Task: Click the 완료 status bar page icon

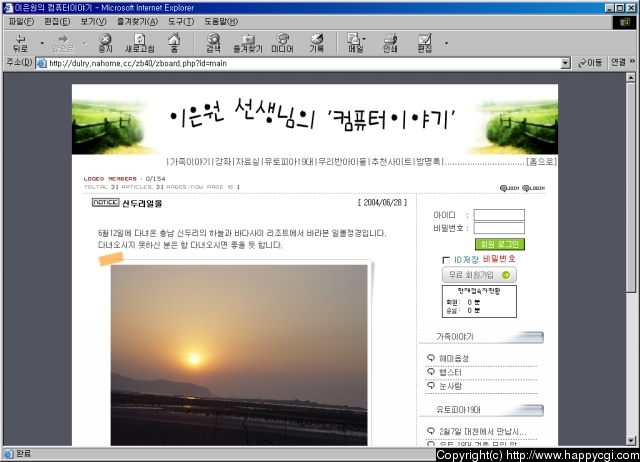Action: [x=9, y=453]
